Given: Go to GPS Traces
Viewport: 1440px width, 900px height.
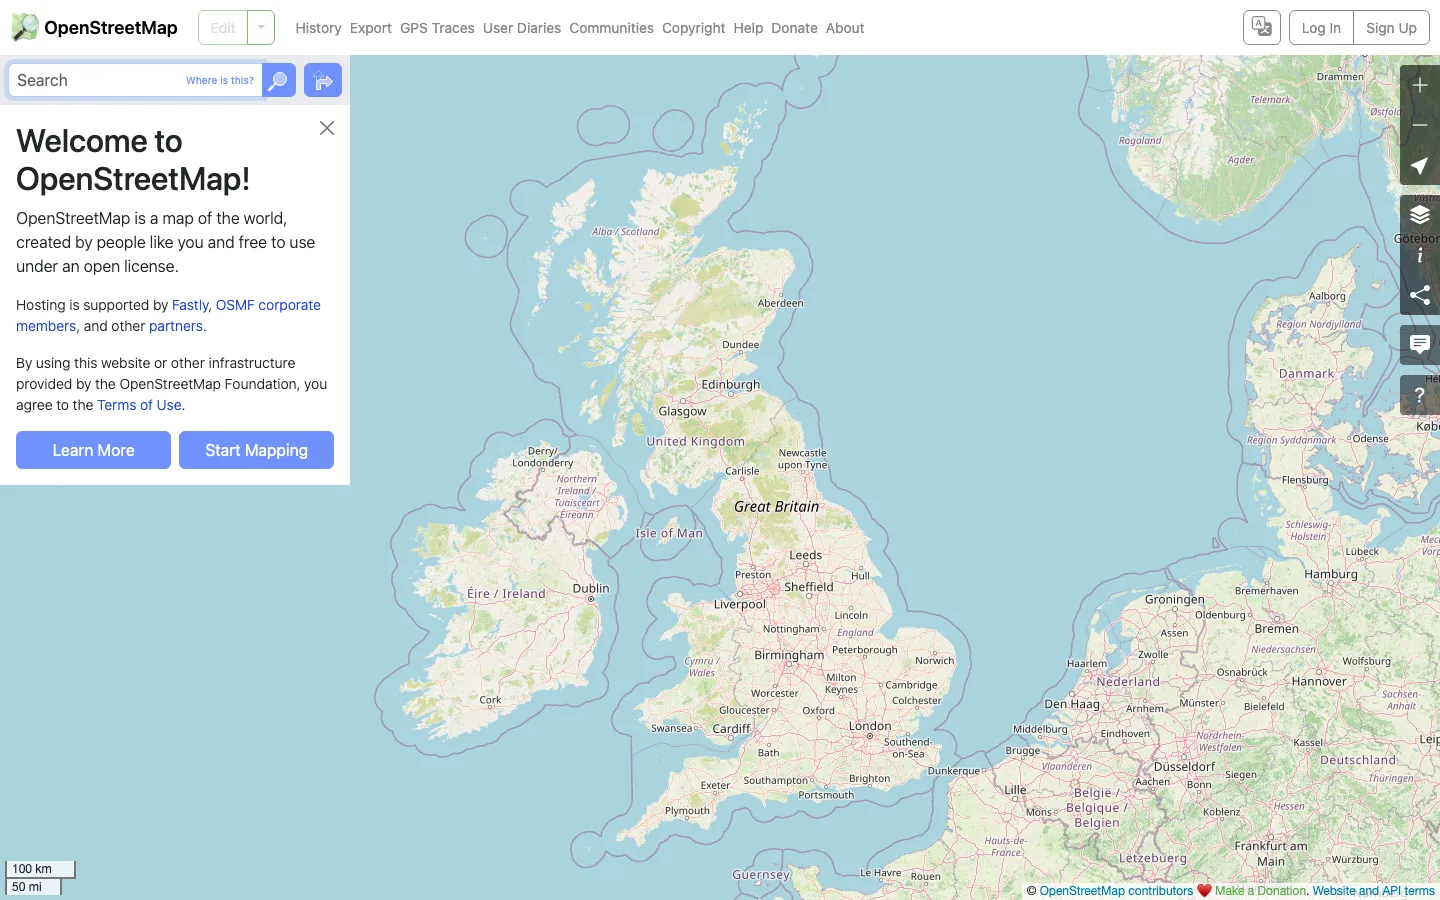Looking at the screenshot, I should point(437,28).
